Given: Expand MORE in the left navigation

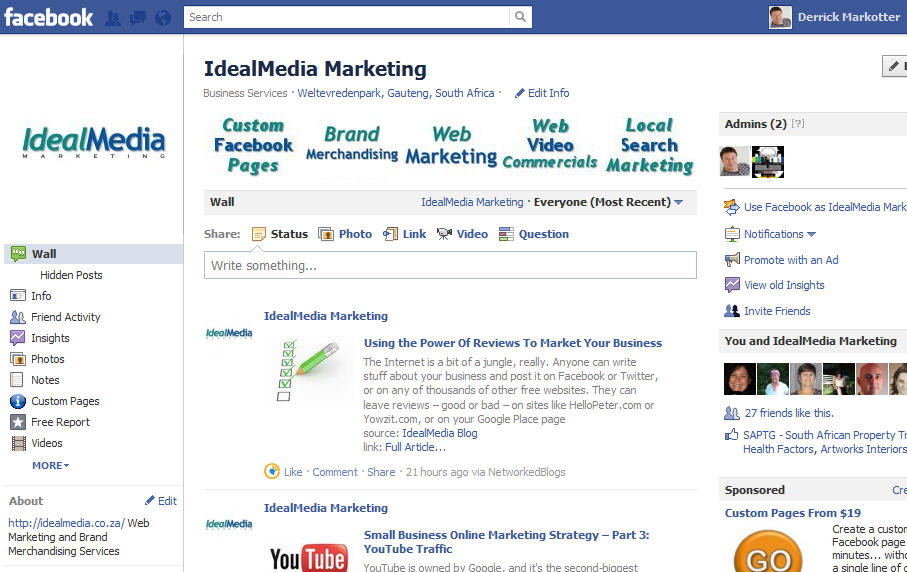Looking at the screenshot, I should pos(51,466).
